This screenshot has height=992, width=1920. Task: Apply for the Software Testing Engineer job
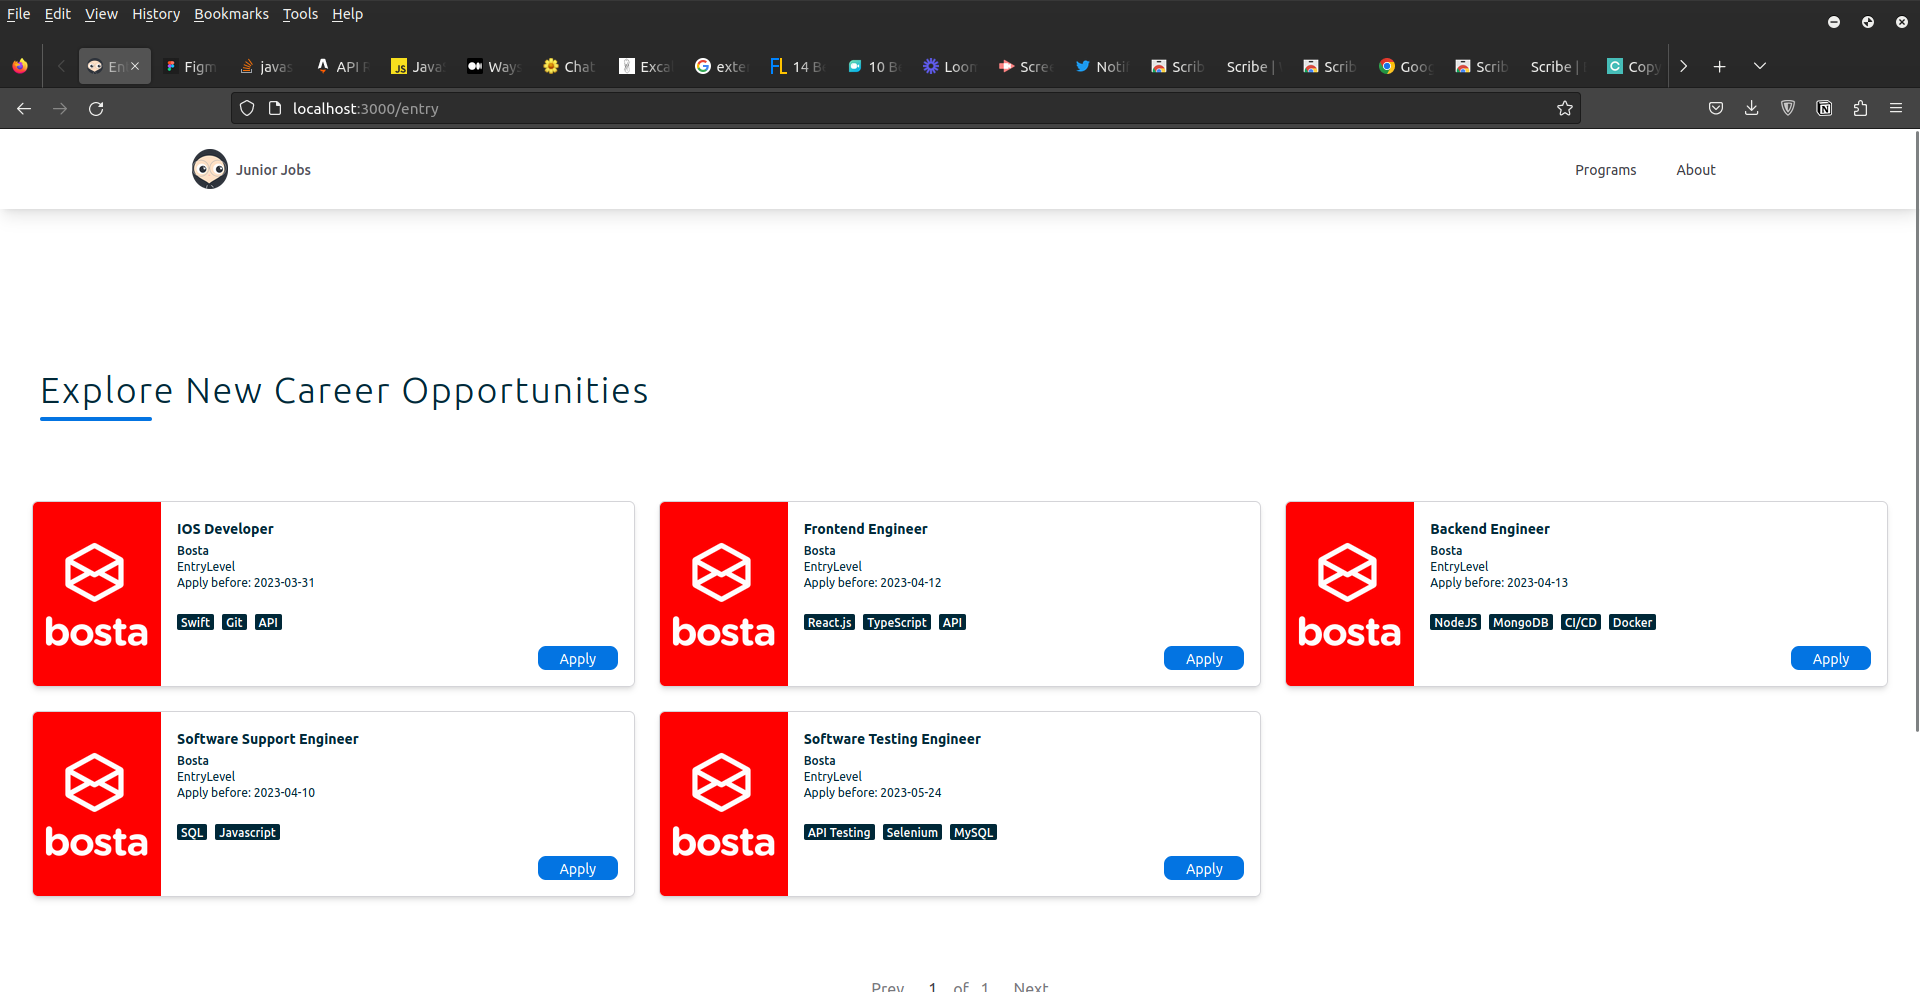(1204, 868)
